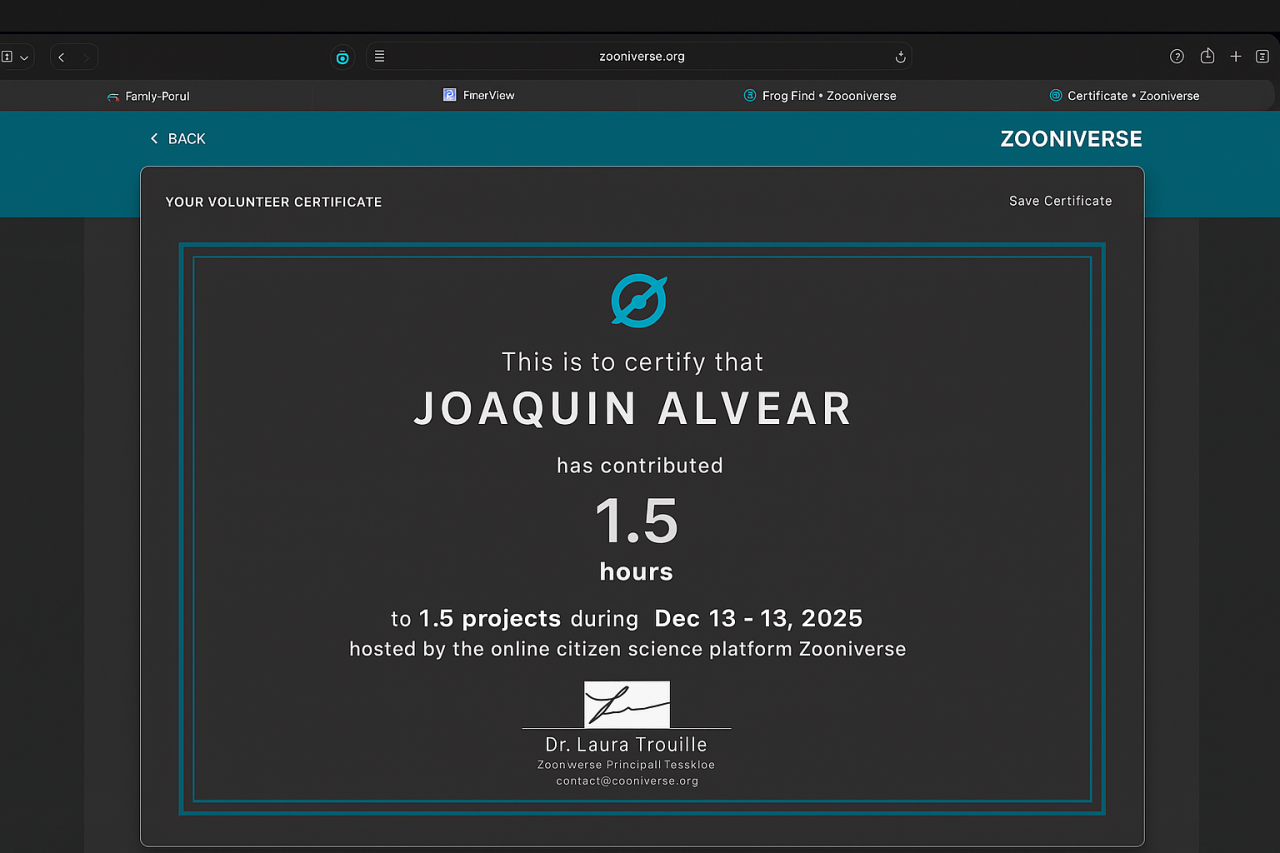Screen dimensions: 1280x853
Task: Click the date range Dec 13 - 13, 2025
Action: (759, 619)
